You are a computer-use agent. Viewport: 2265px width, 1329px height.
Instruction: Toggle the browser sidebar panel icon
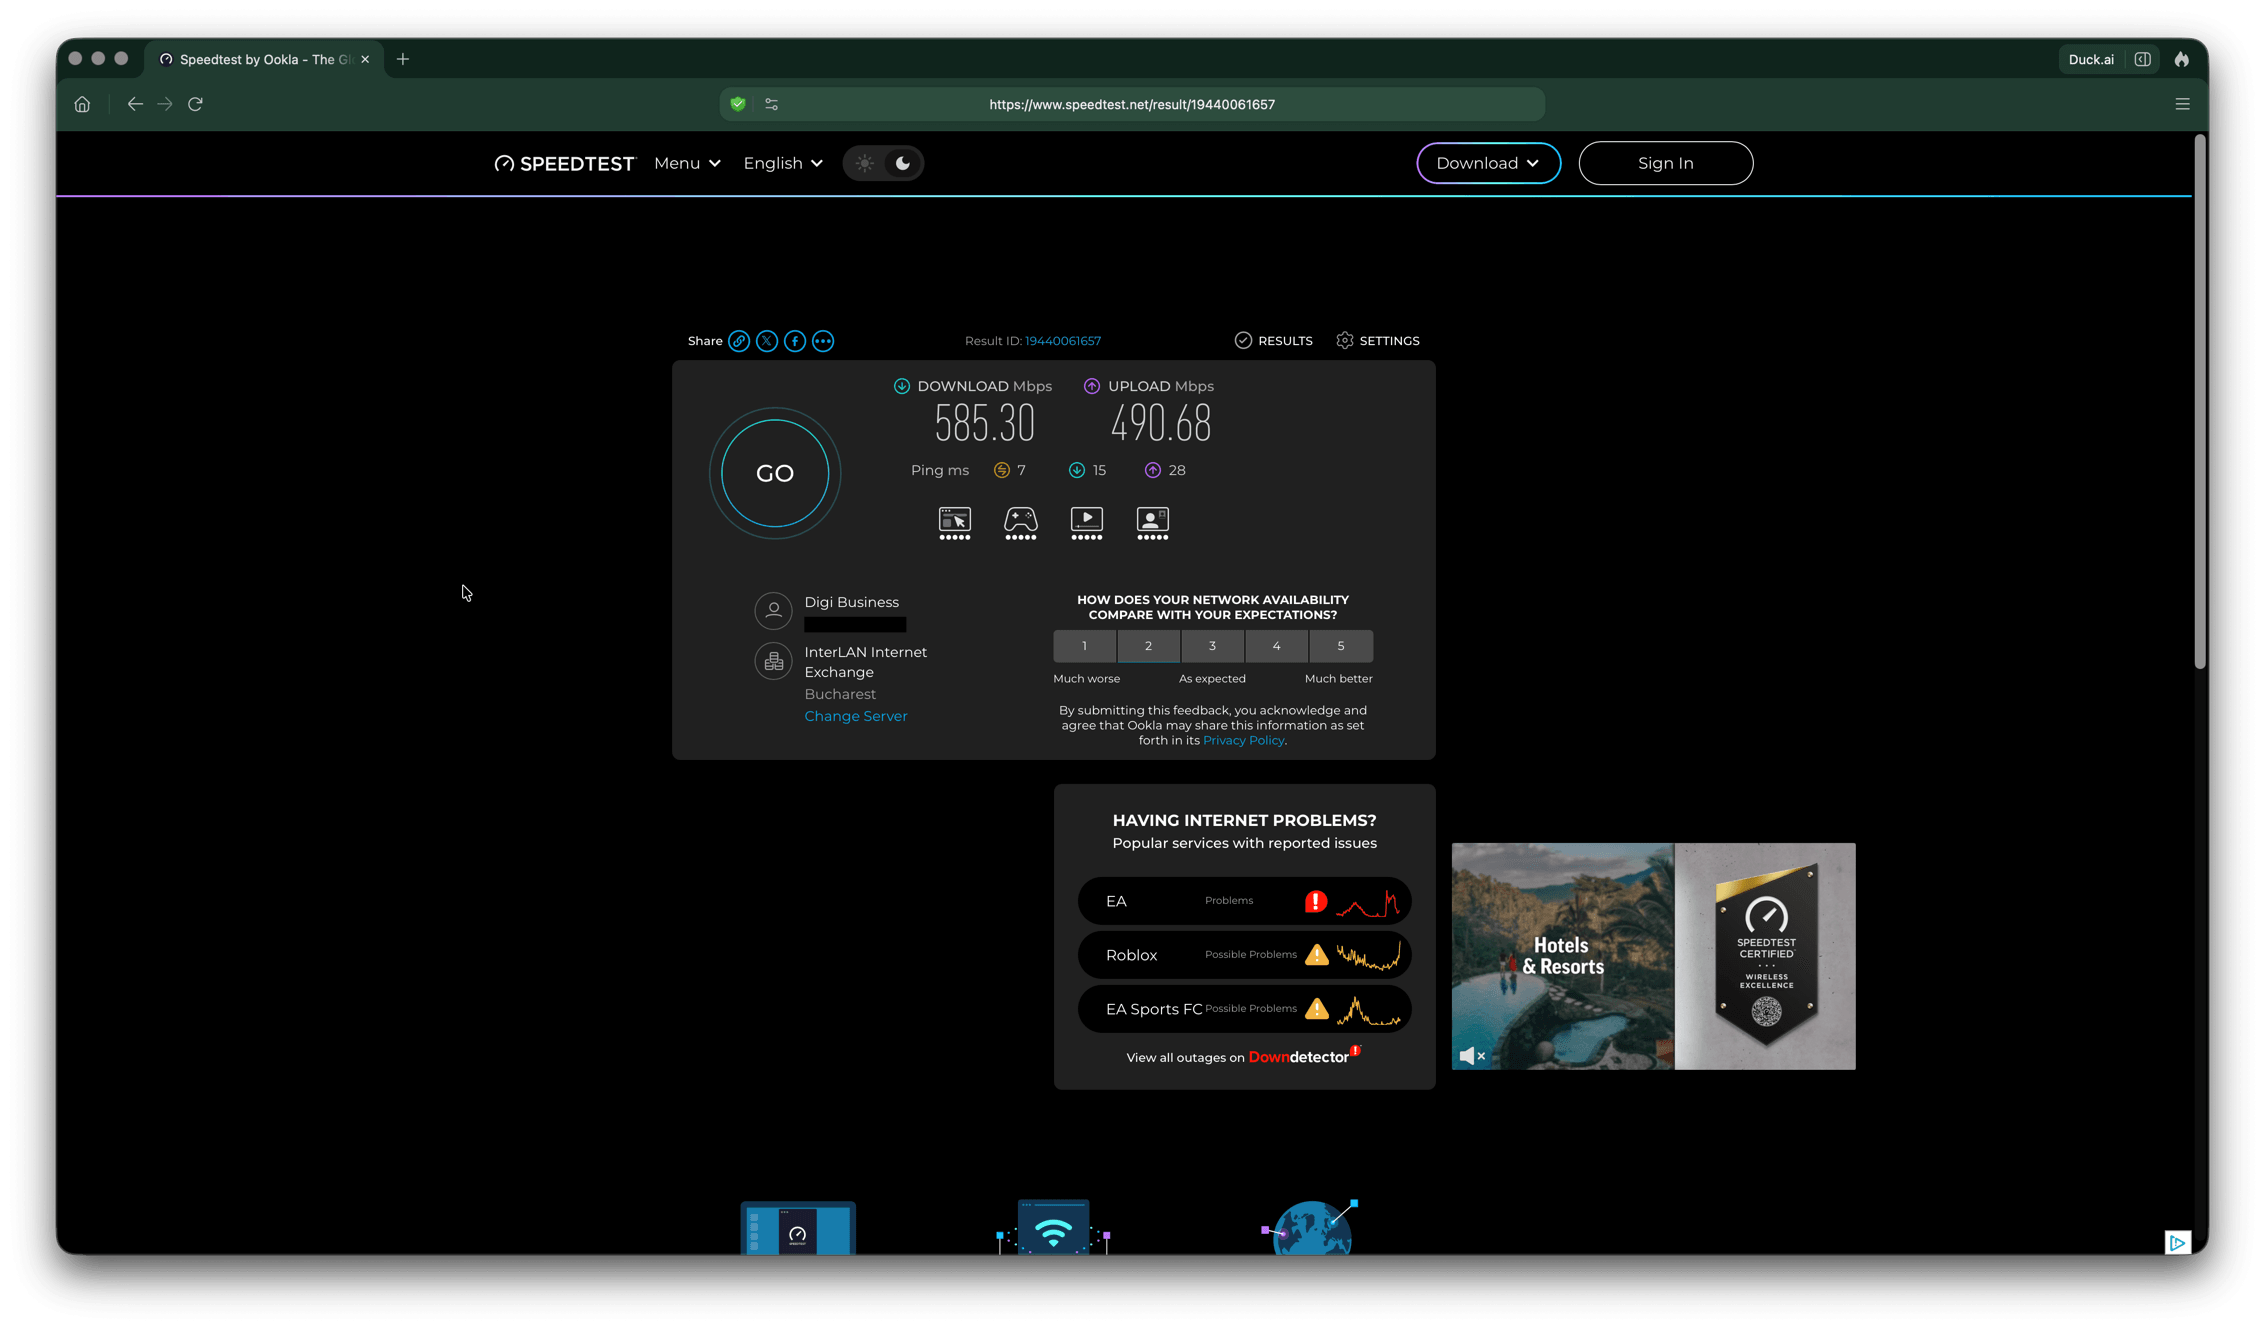click(x=2143, y=59)
